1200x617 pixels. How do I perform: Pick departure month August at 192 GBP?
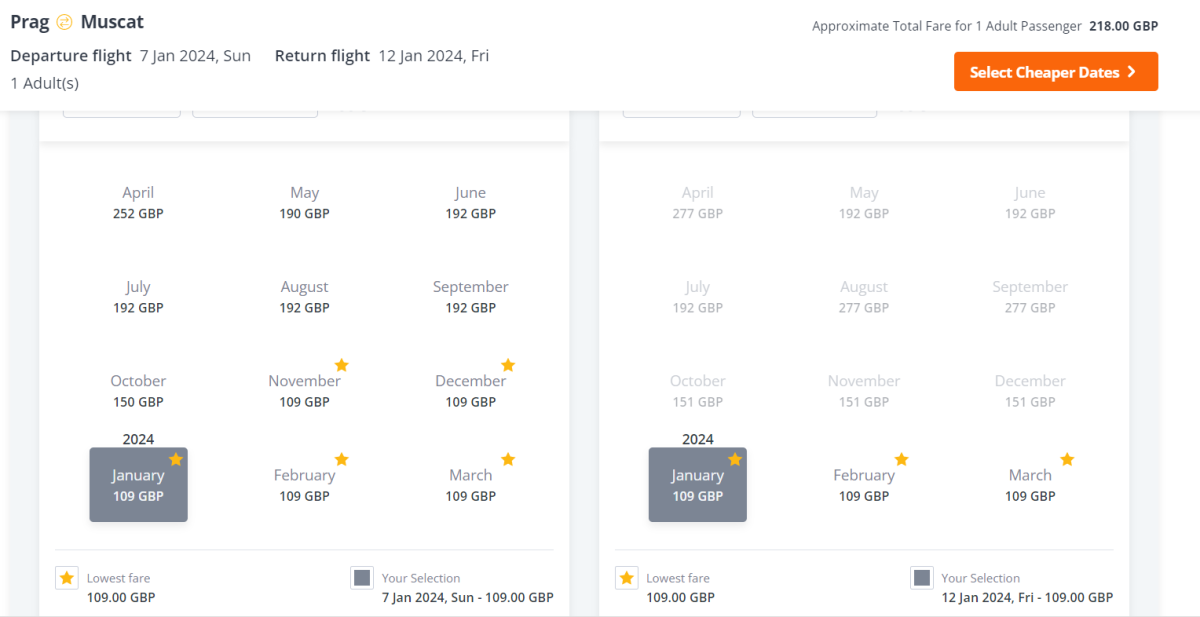click(304, 296)
